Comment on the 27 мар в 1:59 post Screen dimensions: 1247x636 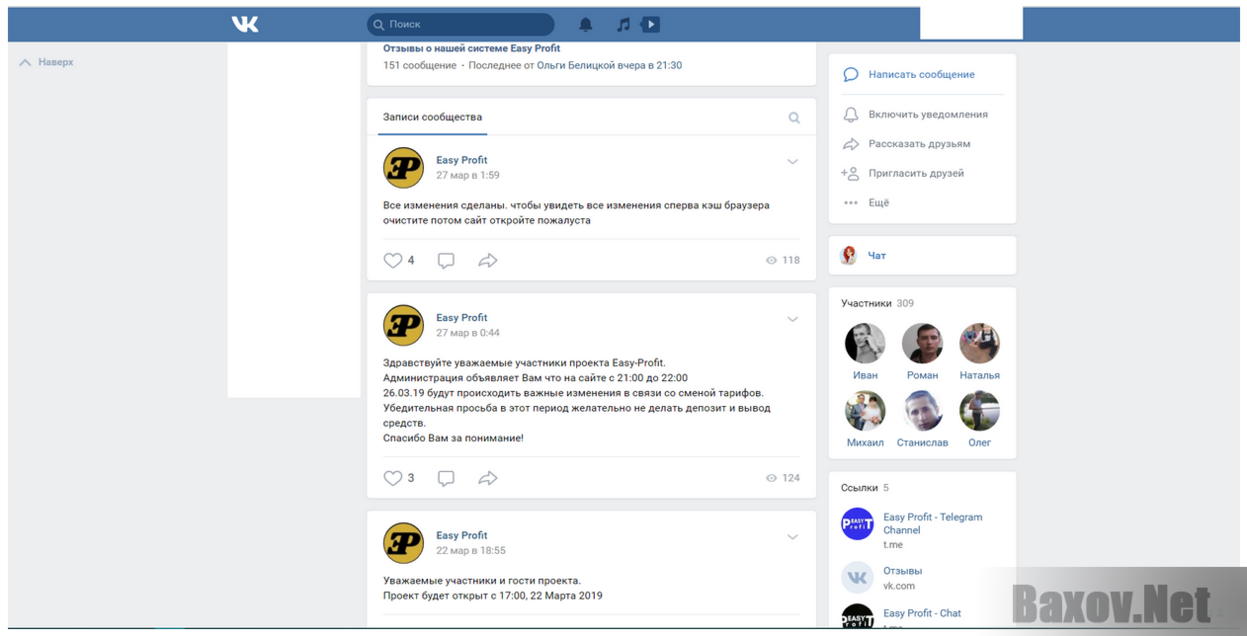446,260
